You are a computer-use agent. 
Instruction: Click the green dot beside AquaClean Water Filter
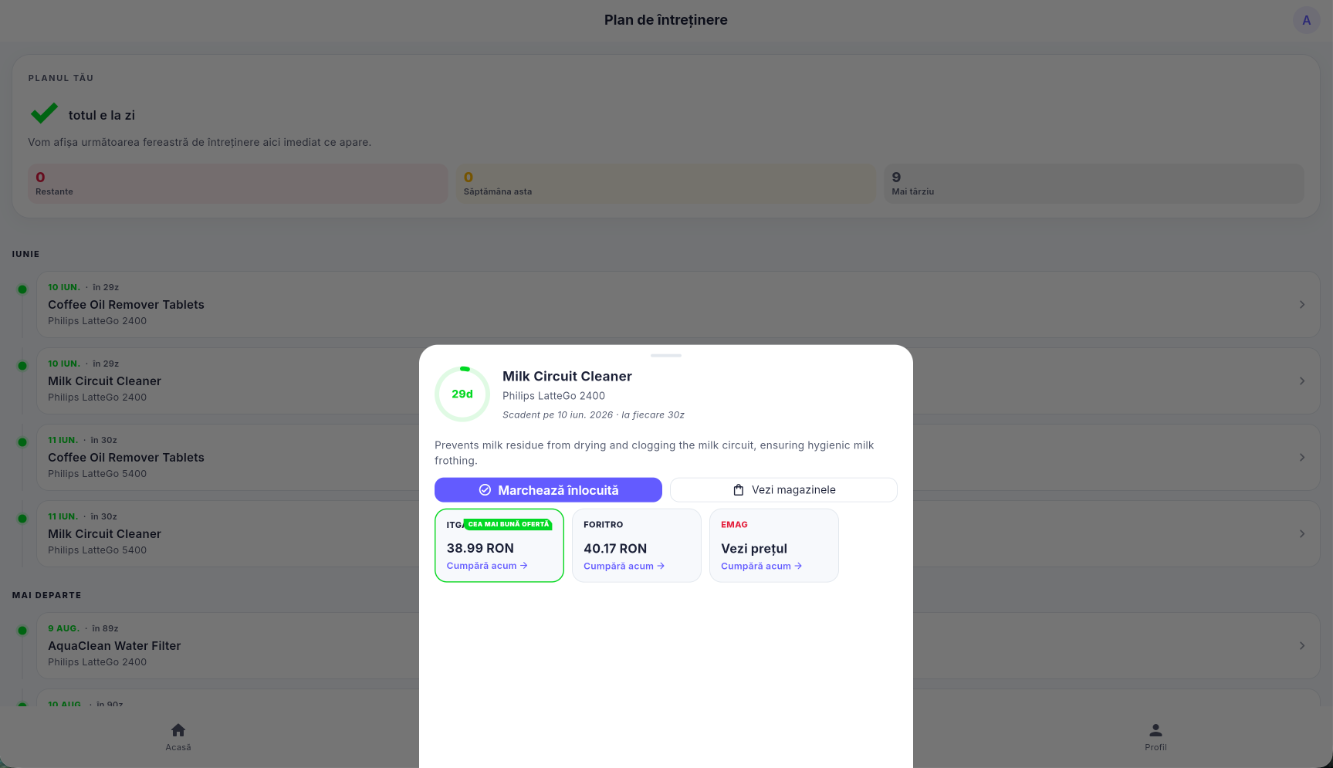[22, 630]
